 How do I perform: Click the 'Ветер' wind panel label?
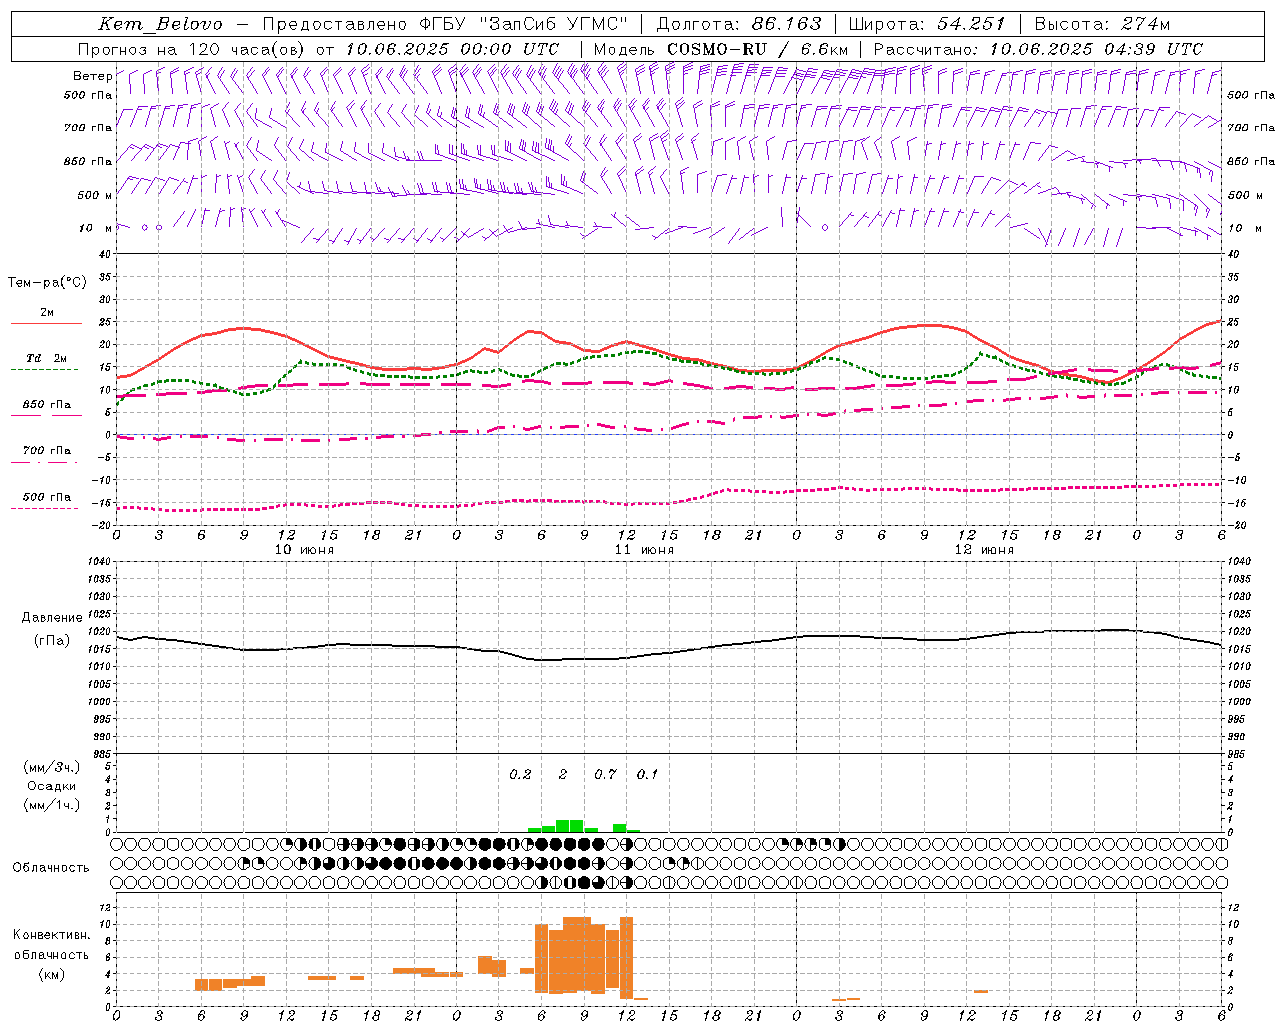click(x=92, y=76)
